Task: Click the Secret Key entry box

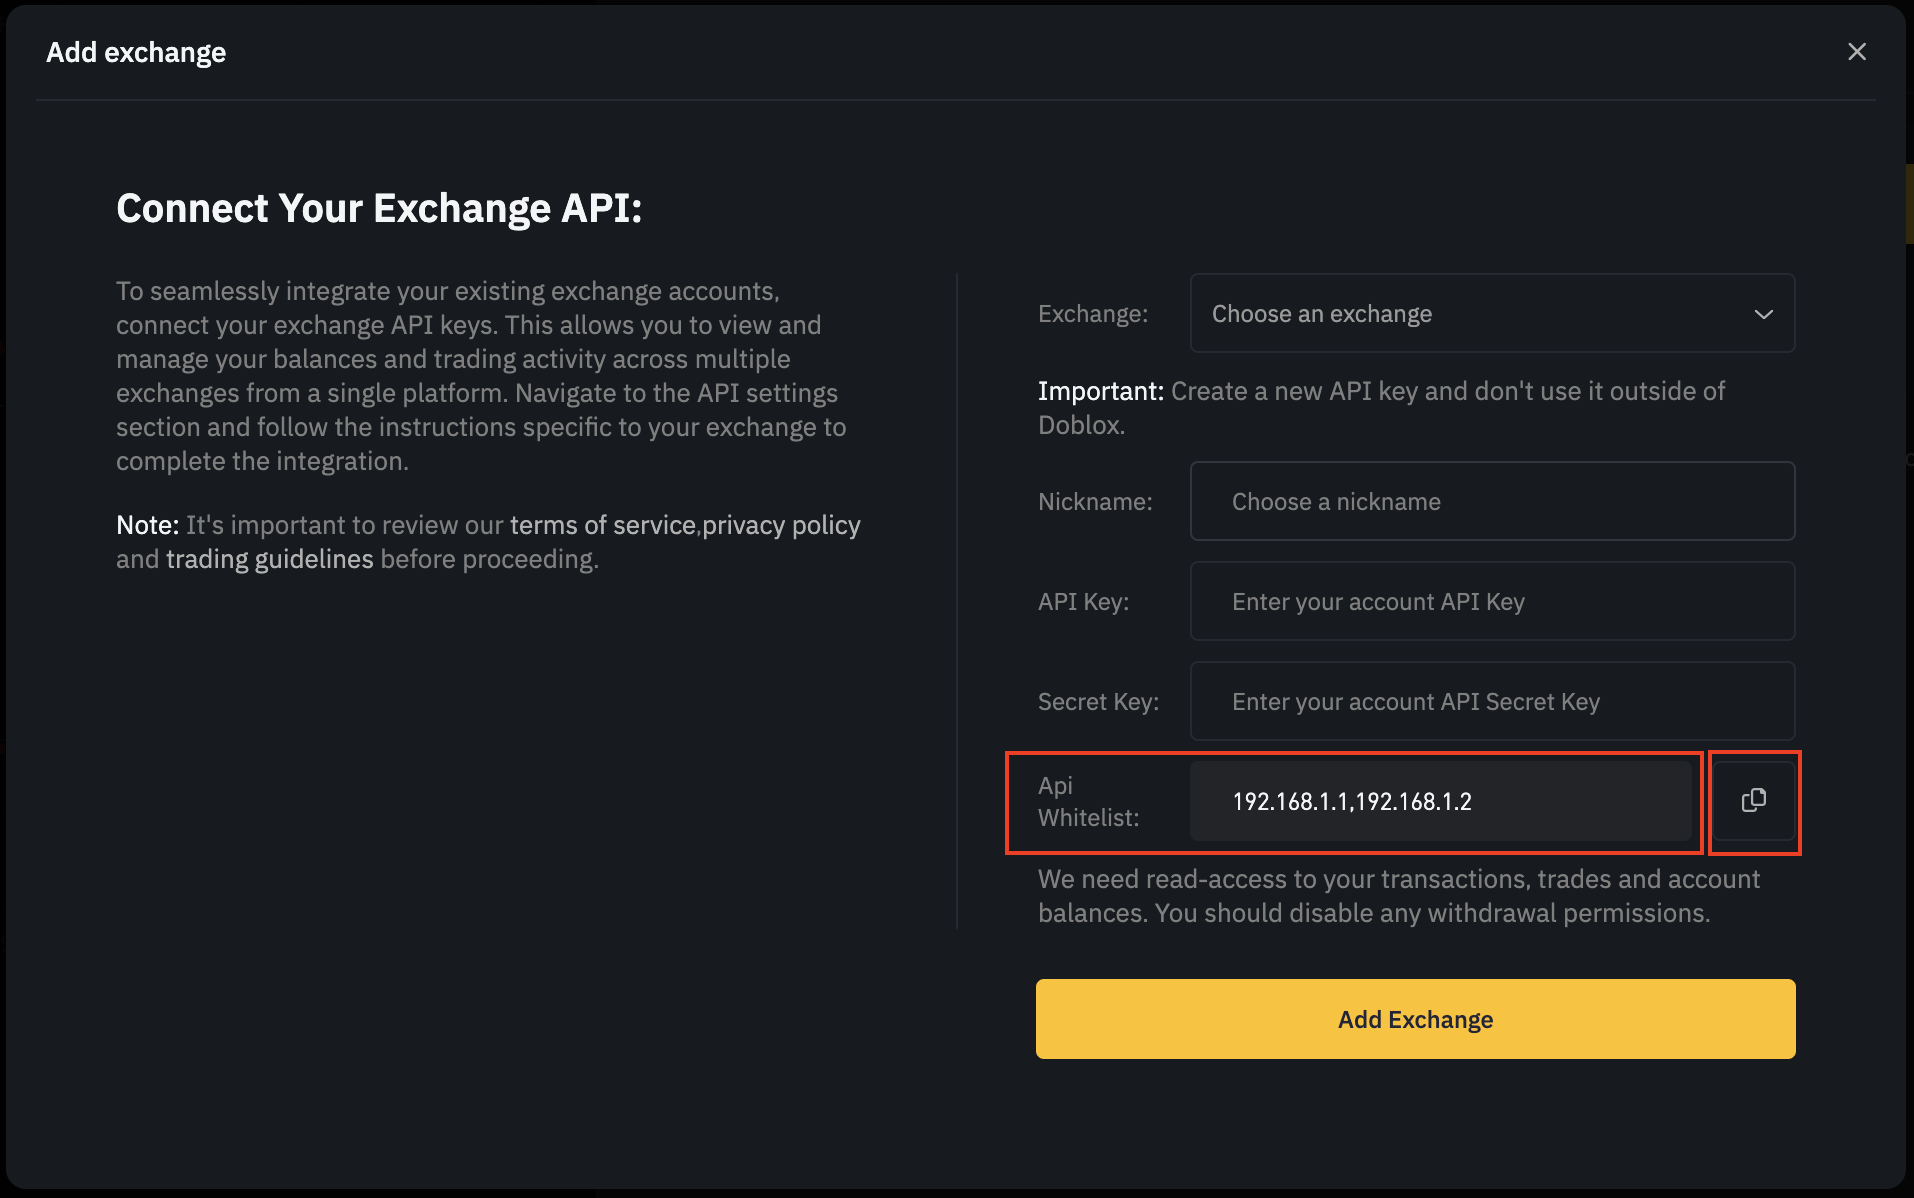Action: click(x=1491, y=701)
